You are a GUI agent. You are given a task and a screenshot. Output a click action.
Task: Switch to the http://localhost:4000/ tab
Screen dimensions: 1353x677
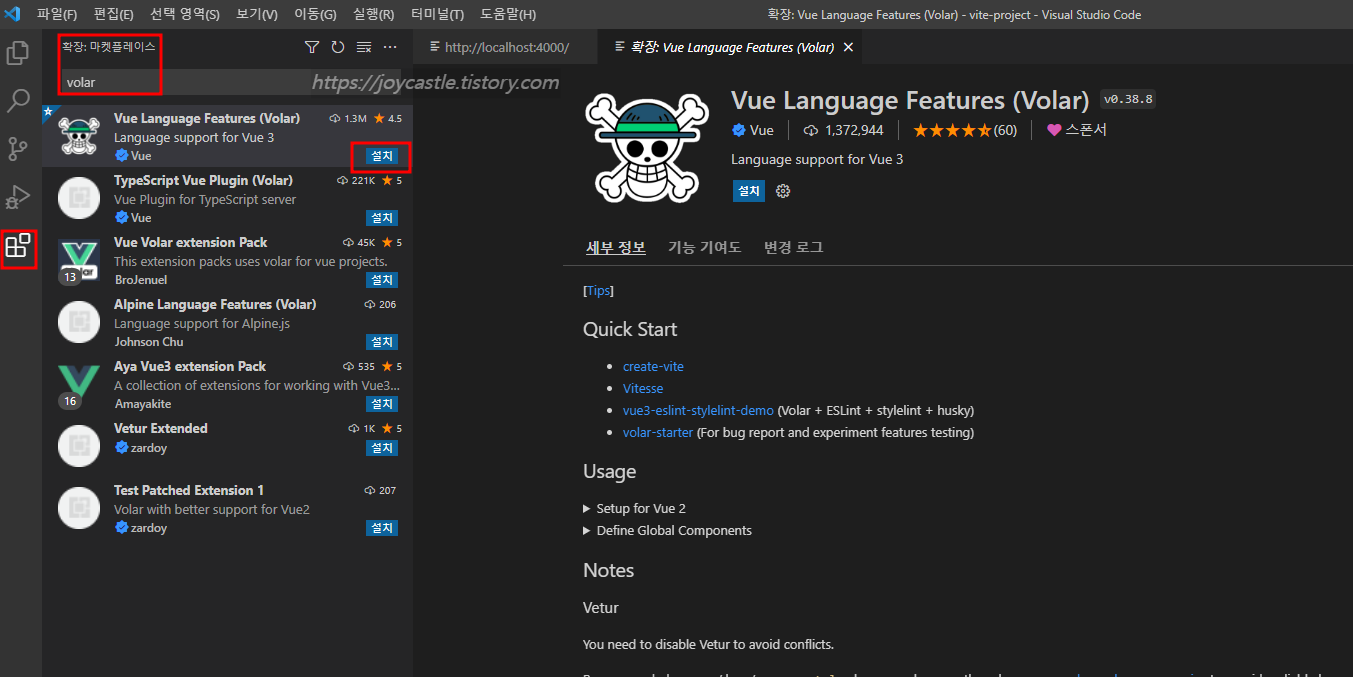506,47
